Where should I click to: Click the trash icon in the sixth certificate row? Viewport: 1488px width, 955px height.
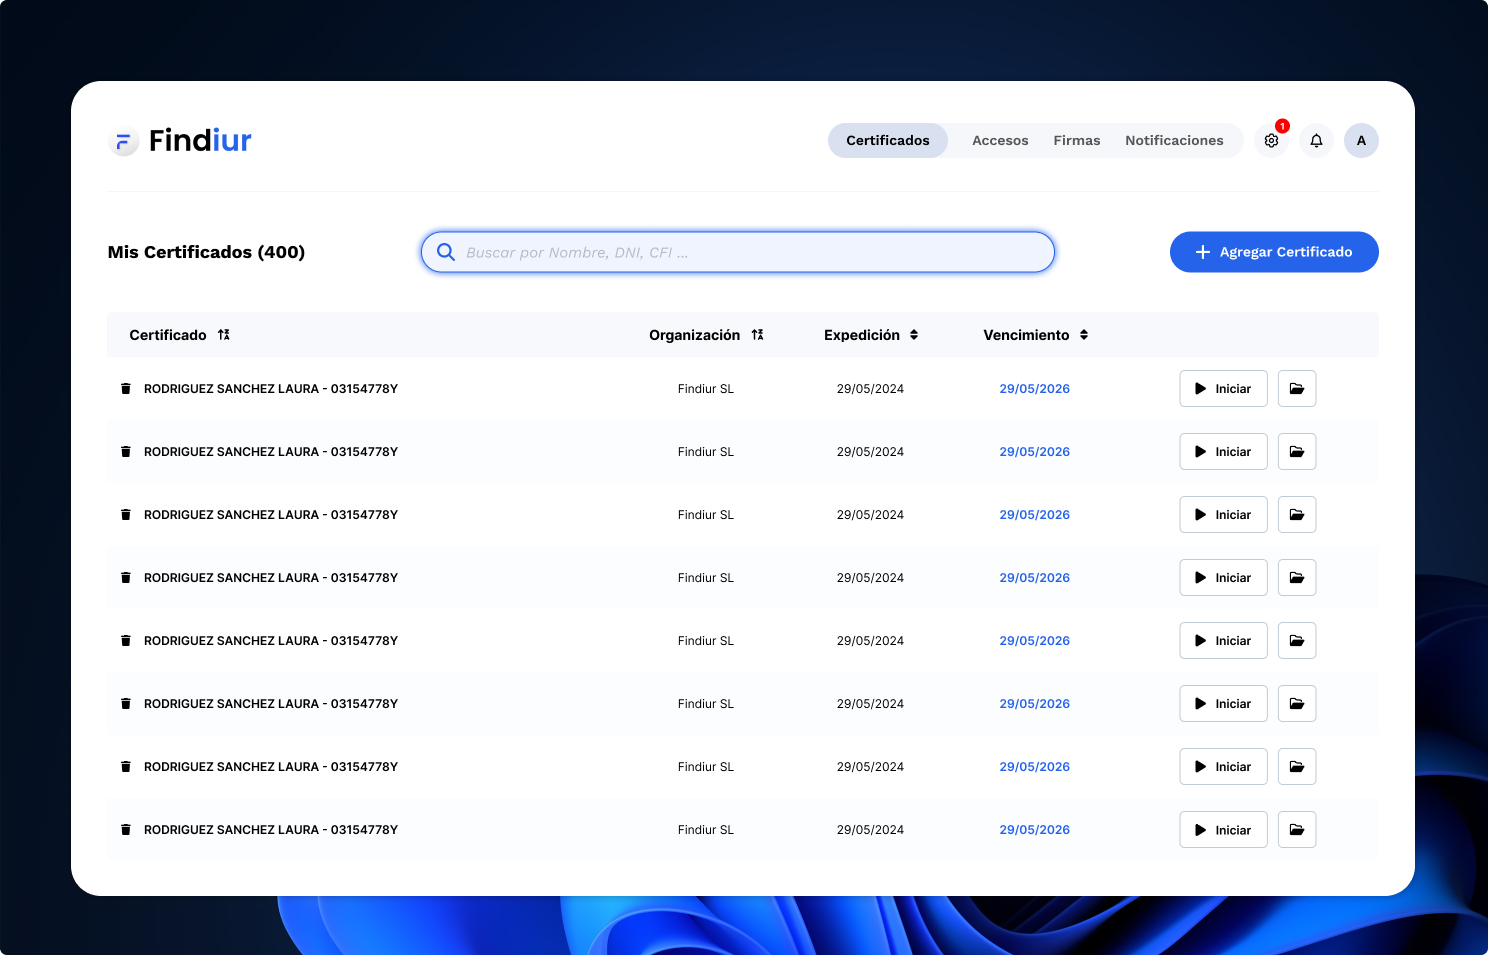tap(126, 703)
